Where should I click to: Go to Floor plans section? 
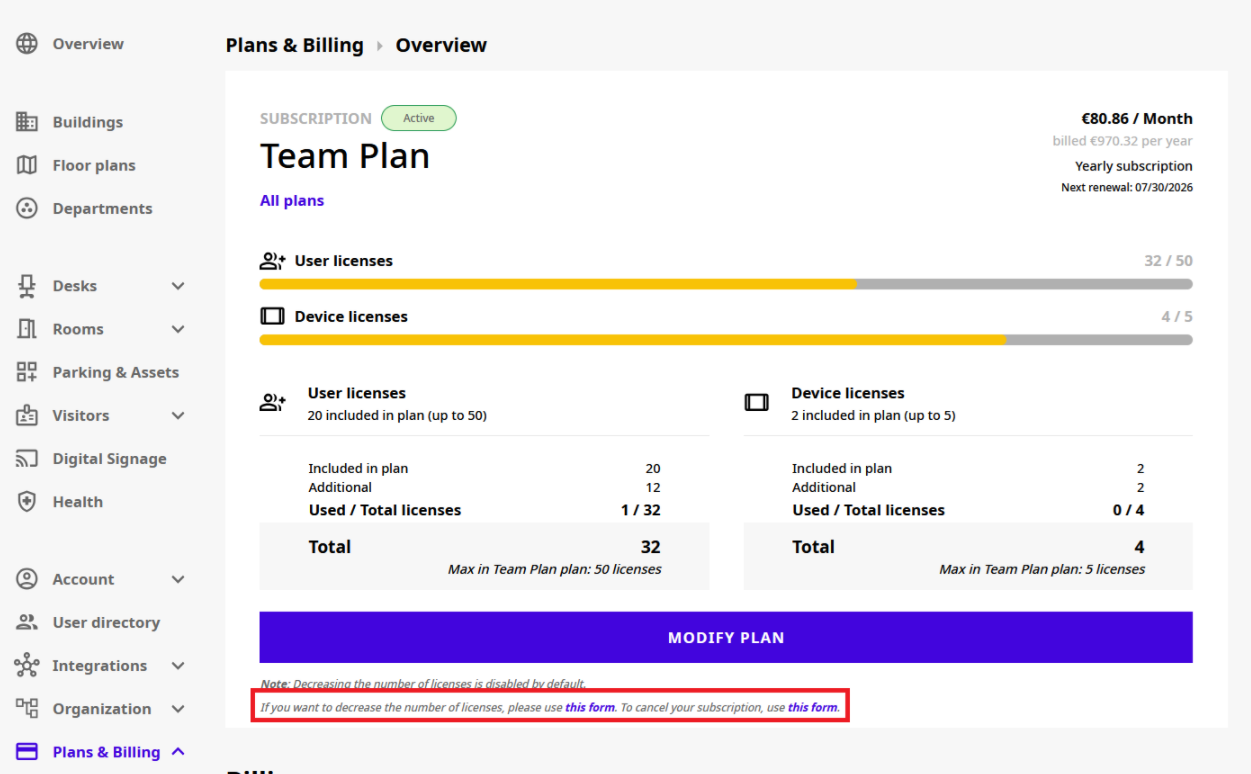click(94, 165)
